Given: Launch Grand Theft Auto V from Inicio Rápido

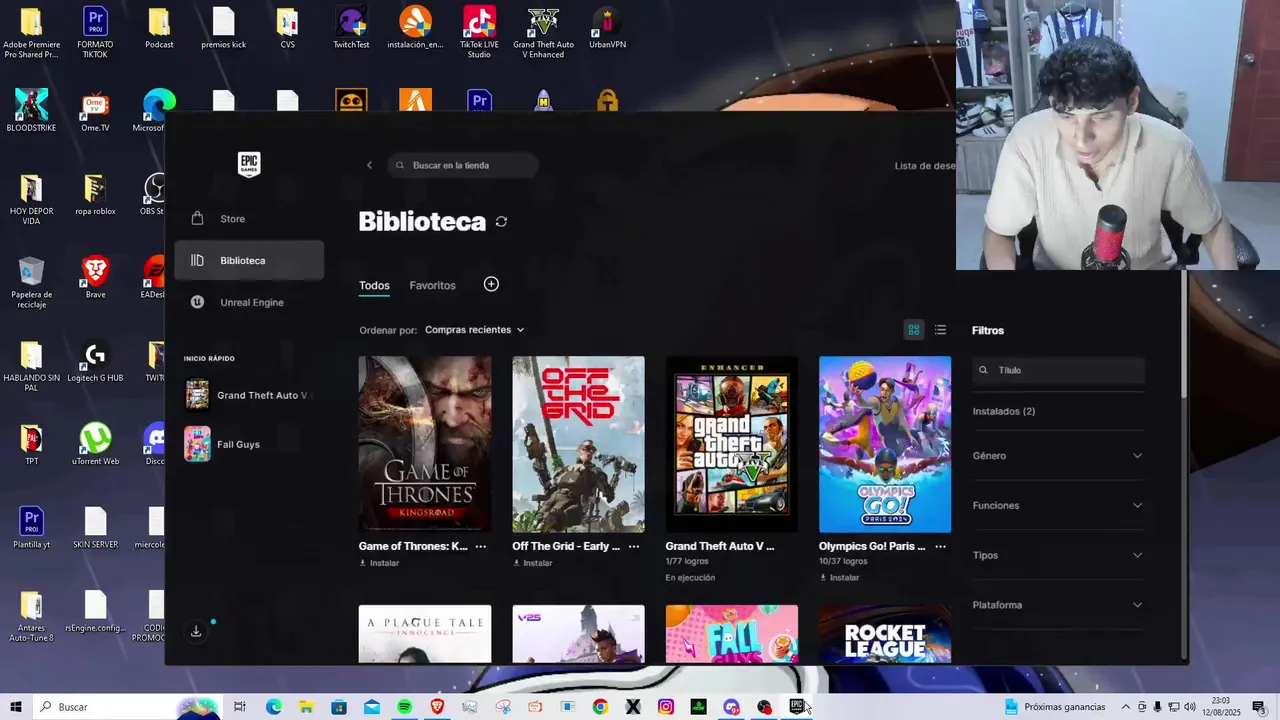Looking at the screenshot, I should 249,395.
